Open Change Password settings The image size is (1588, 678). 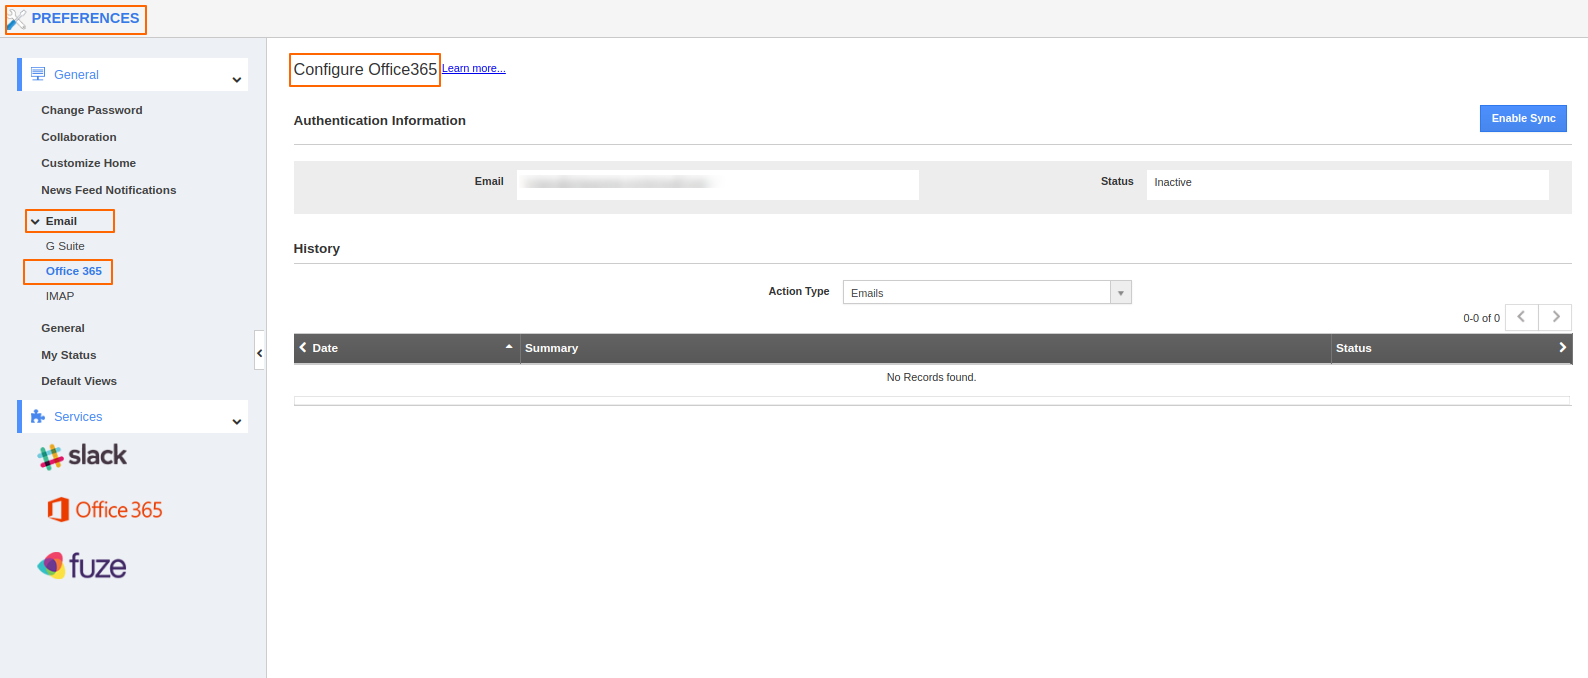coord(92,110)
